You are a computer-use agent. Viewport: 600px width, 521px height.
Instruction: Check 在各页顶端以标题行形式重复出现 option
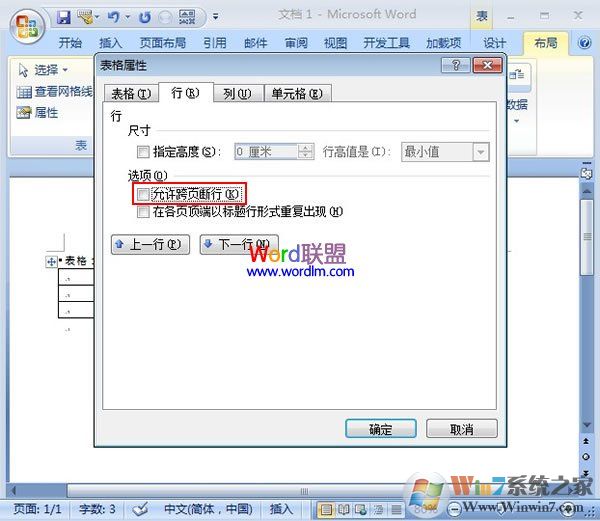(143, 212)
